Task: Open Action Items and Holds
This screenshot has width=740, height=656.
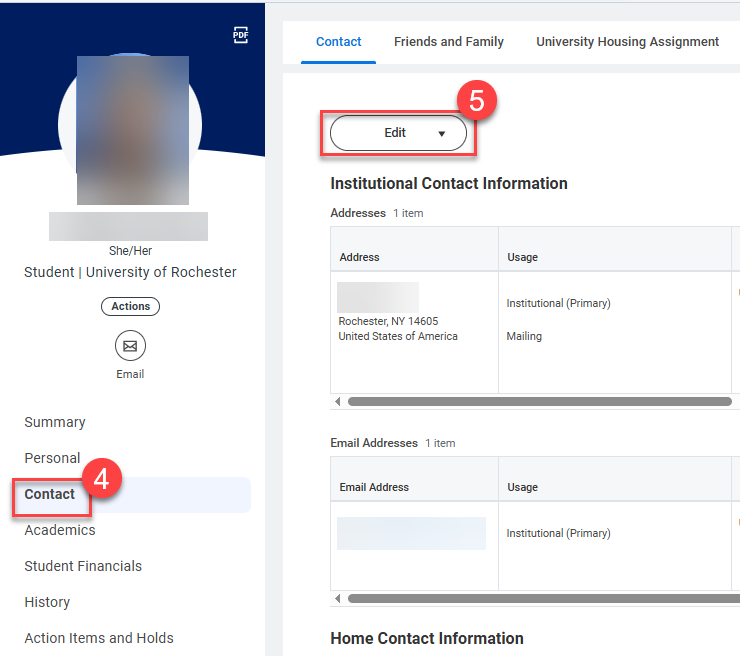Action: pos(99,638)
